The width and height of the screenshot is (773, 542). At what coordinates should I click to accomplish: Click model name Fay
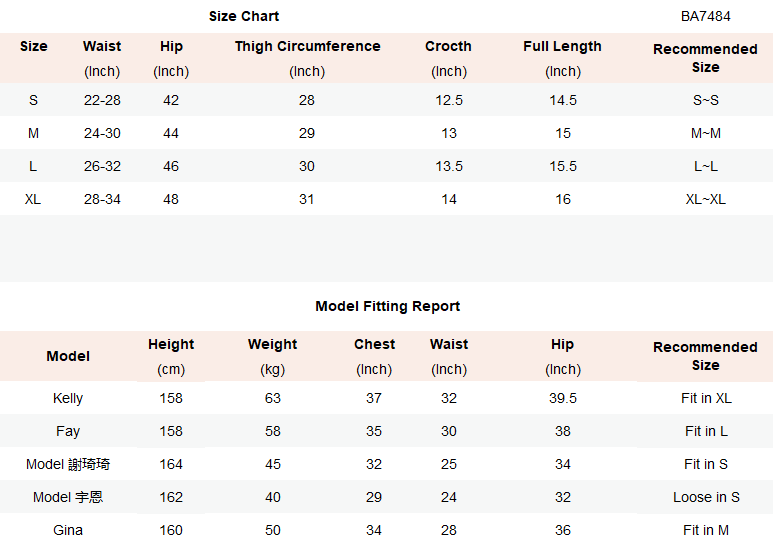pyautogui.click(x=68, y=431)
